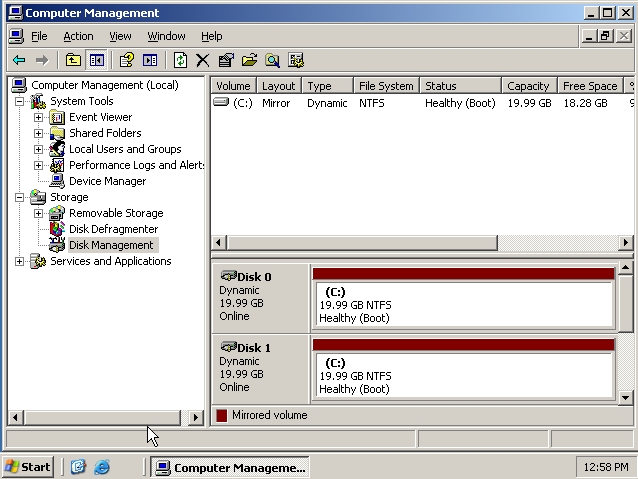The image size is (638, 479).
Task: Open the toolbar Help icon
Action: [x=127, y=60]
